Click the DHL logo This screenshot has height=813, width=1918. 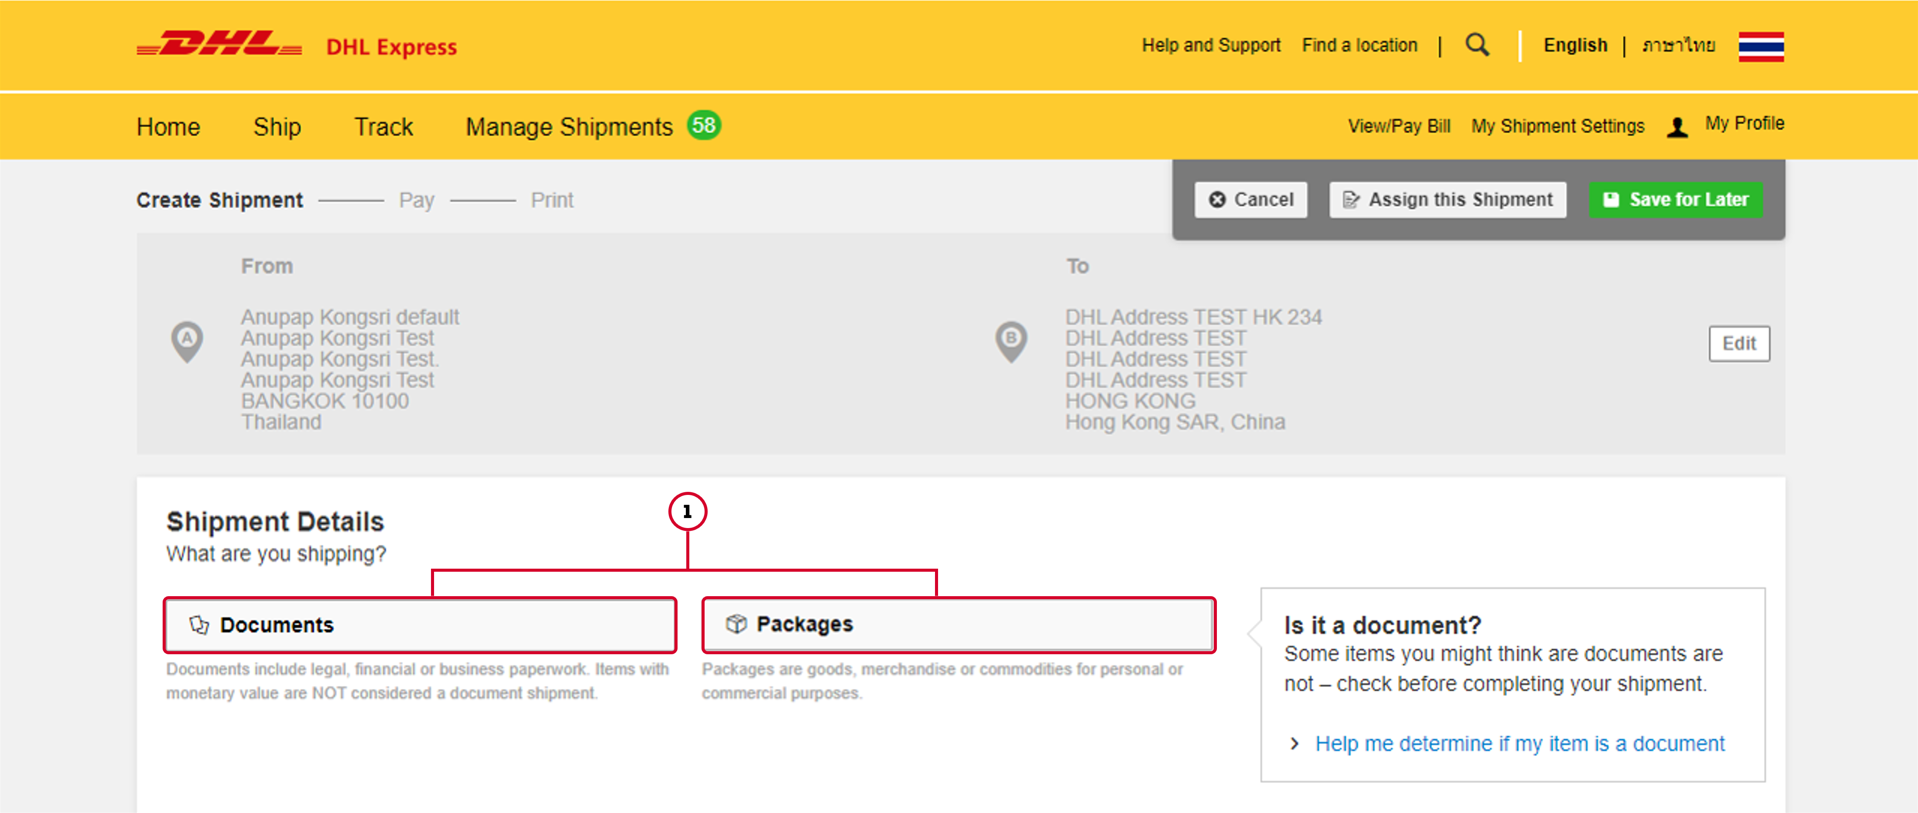coord(219,45)
